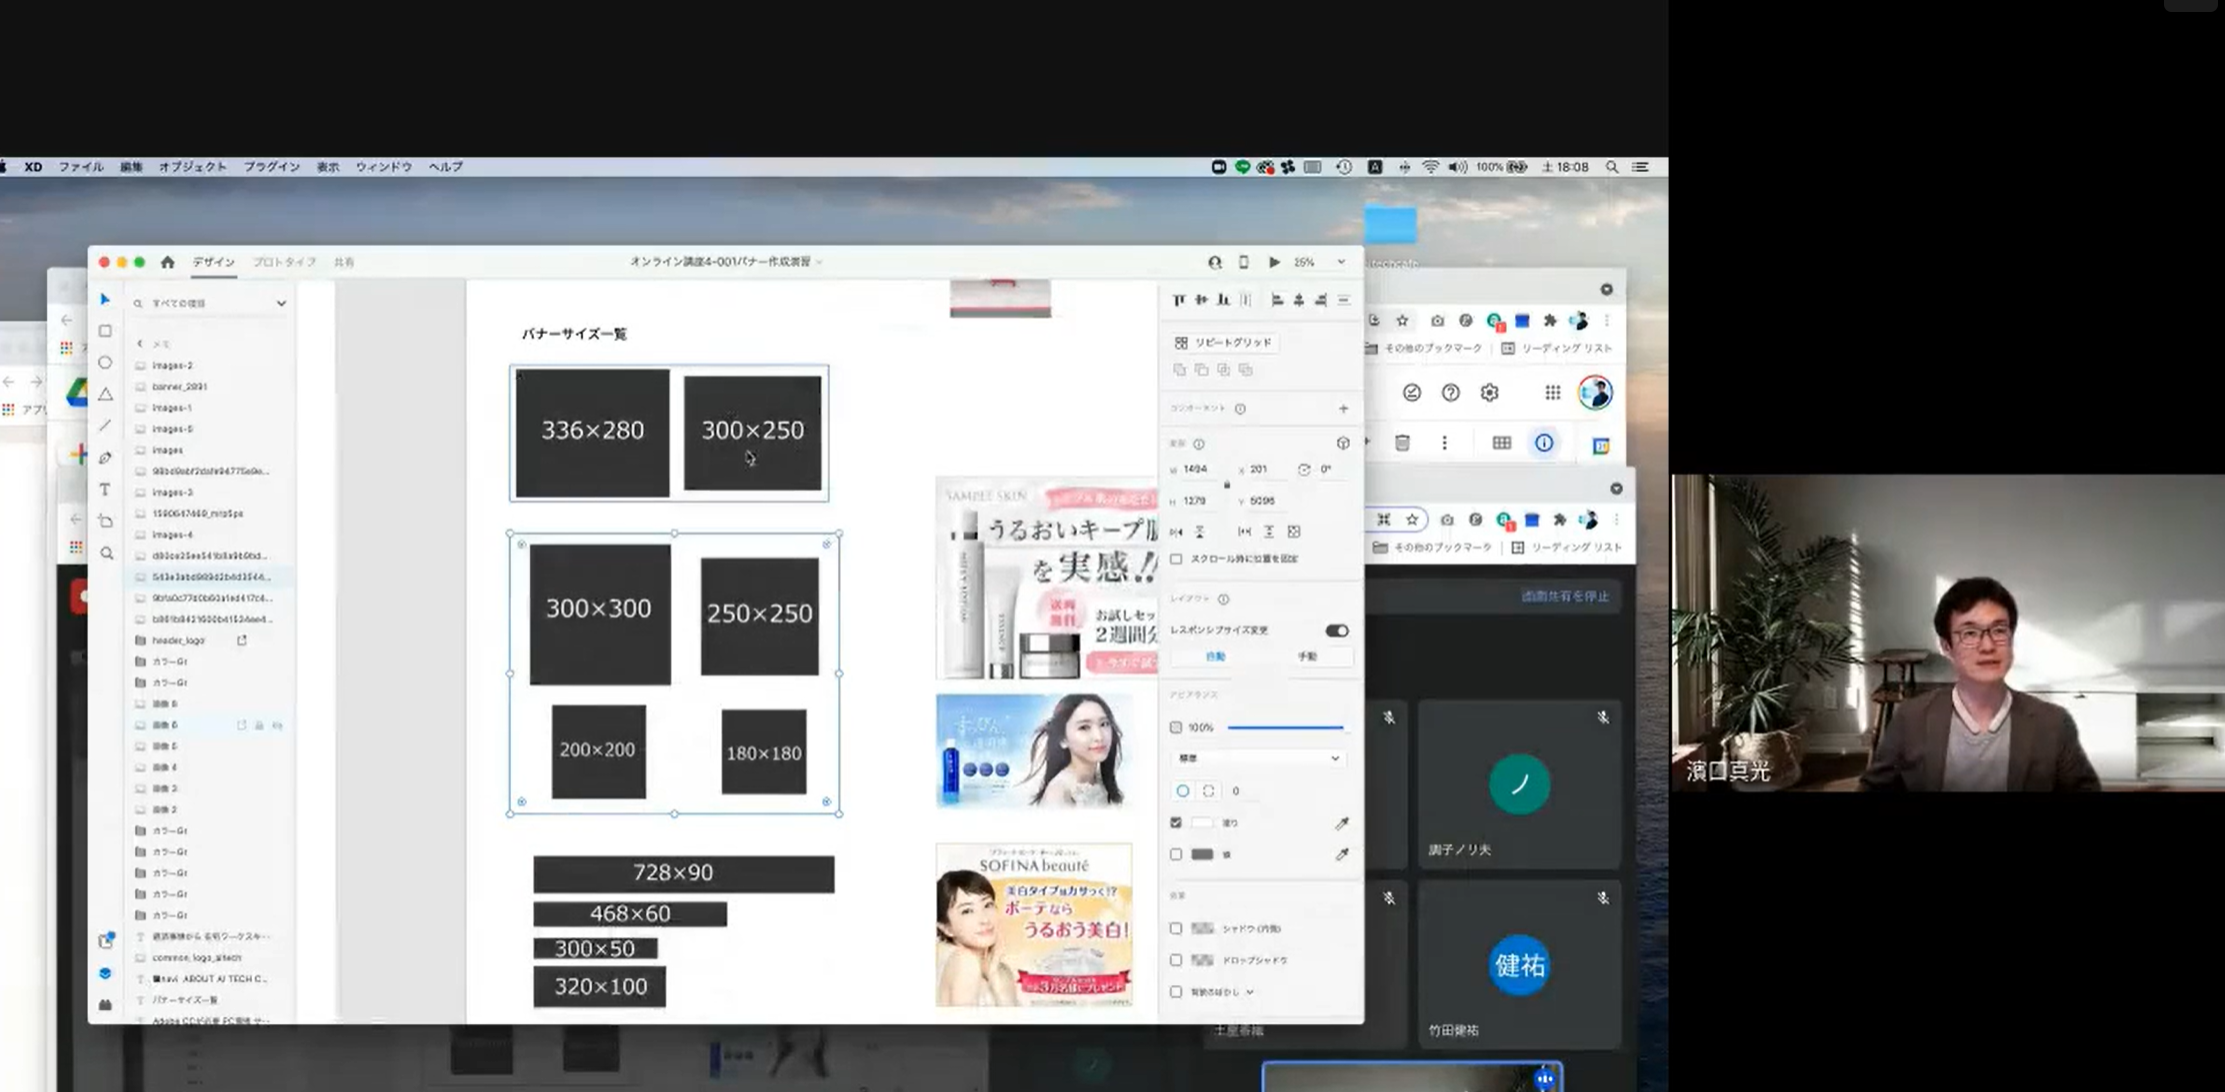Viewport: 2225px width, 1092px height.
Task: Go back with the layers panel chevron
Action: [x=140, y=344]
